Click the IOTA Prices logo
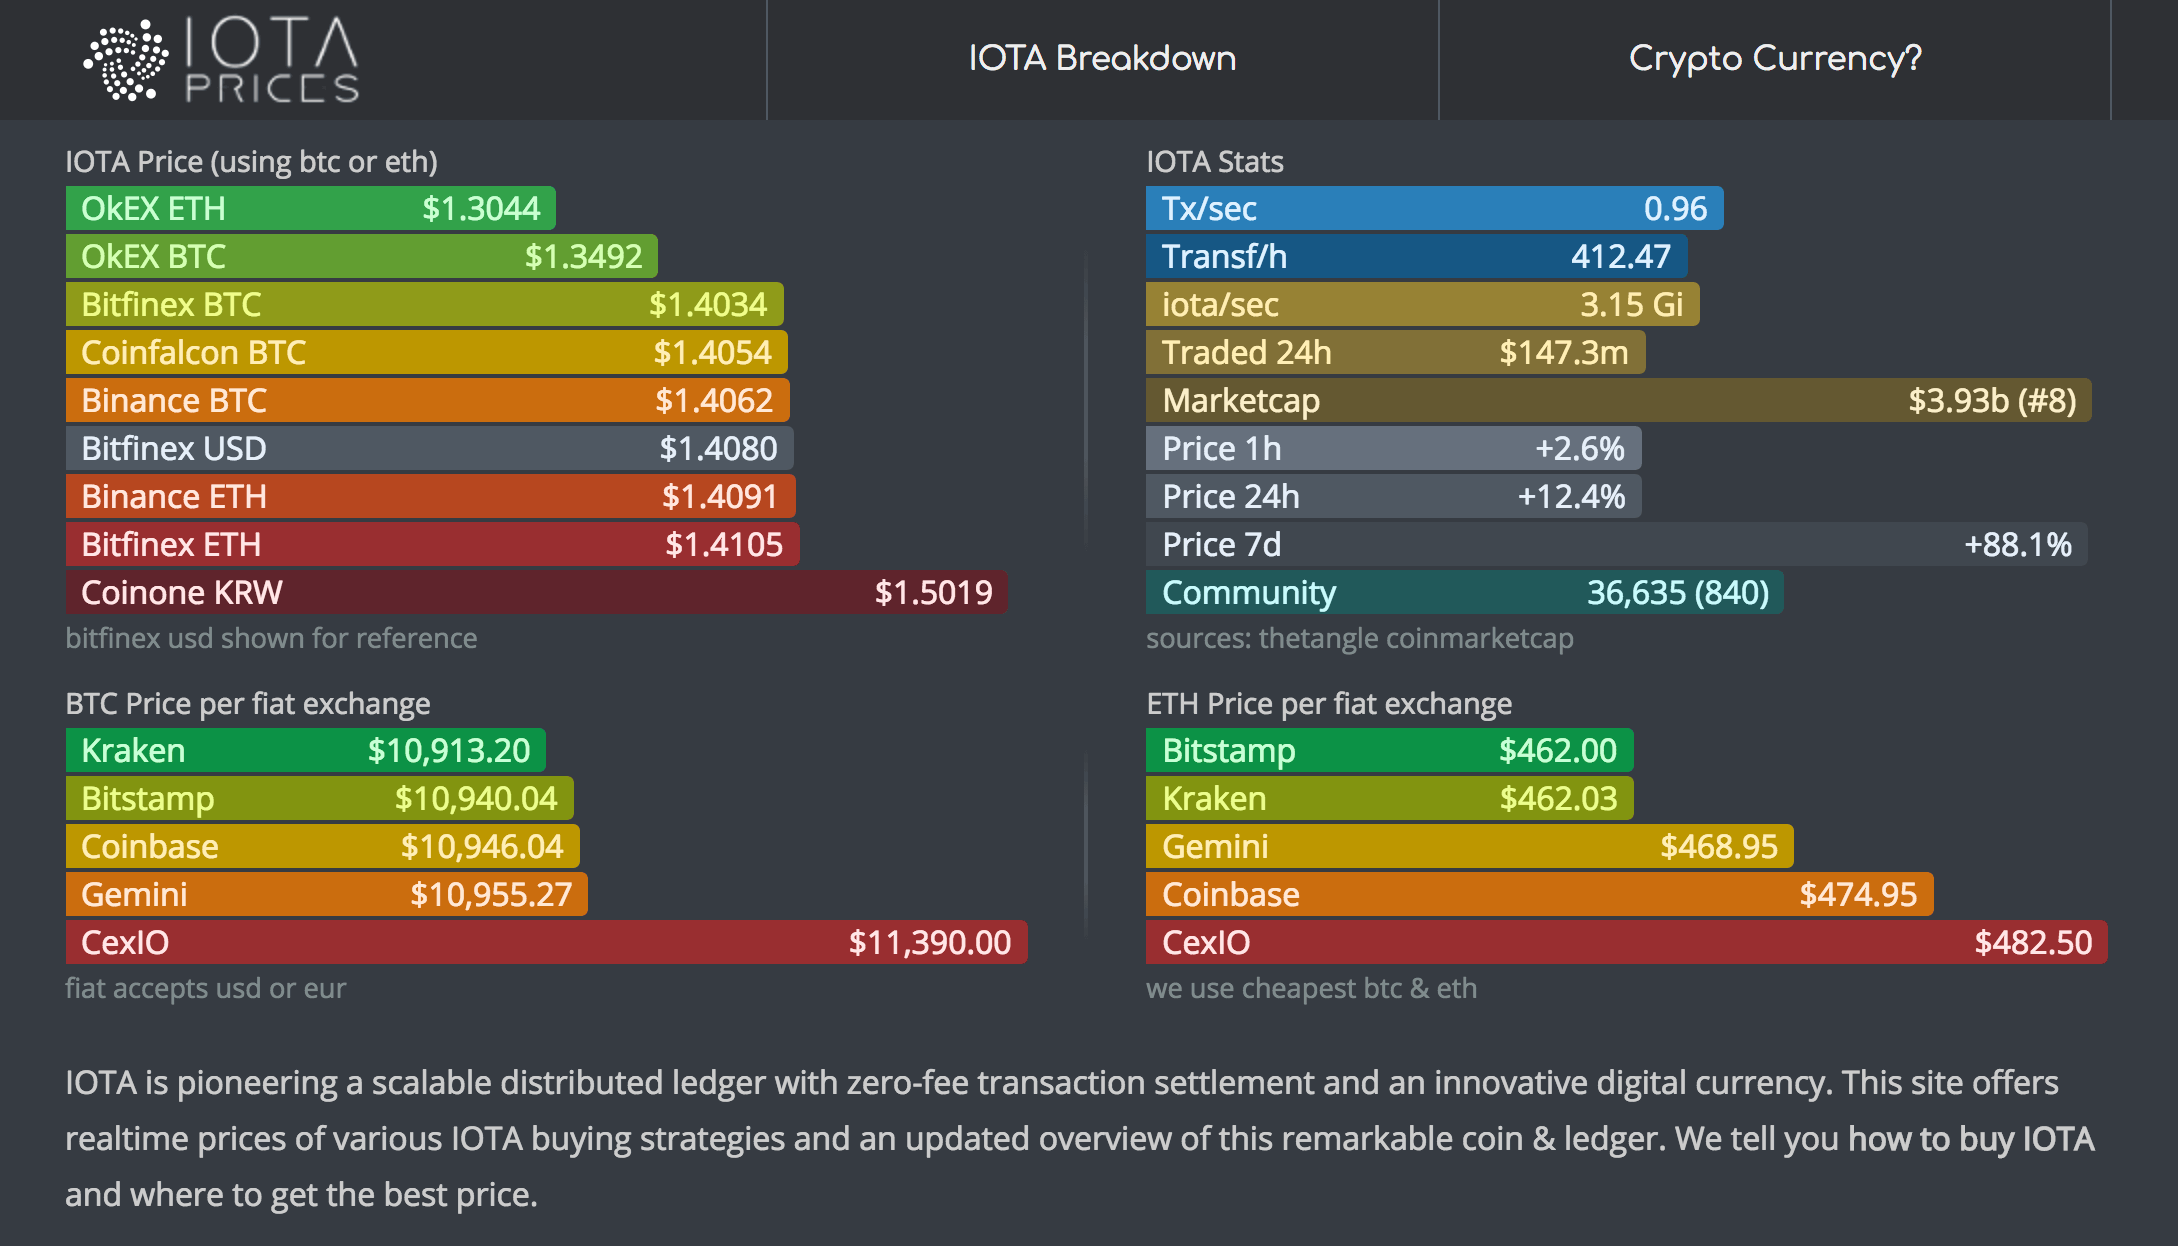 [x=222, y=60]
